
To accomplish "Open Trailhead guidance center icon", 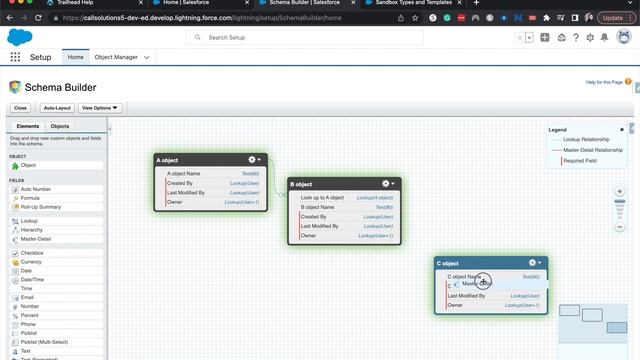I will coord(562,38).
